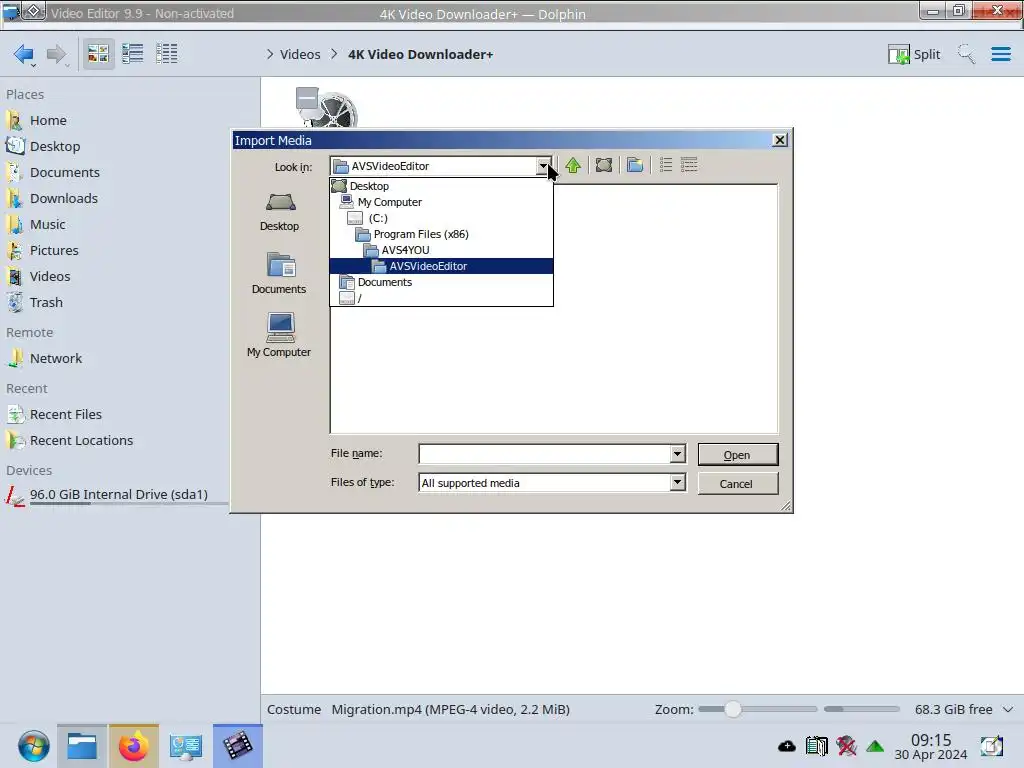This screenshot has height=768, width=1024.
Task: Switch Dolphin to Details view mode
Action: point(167,54)
